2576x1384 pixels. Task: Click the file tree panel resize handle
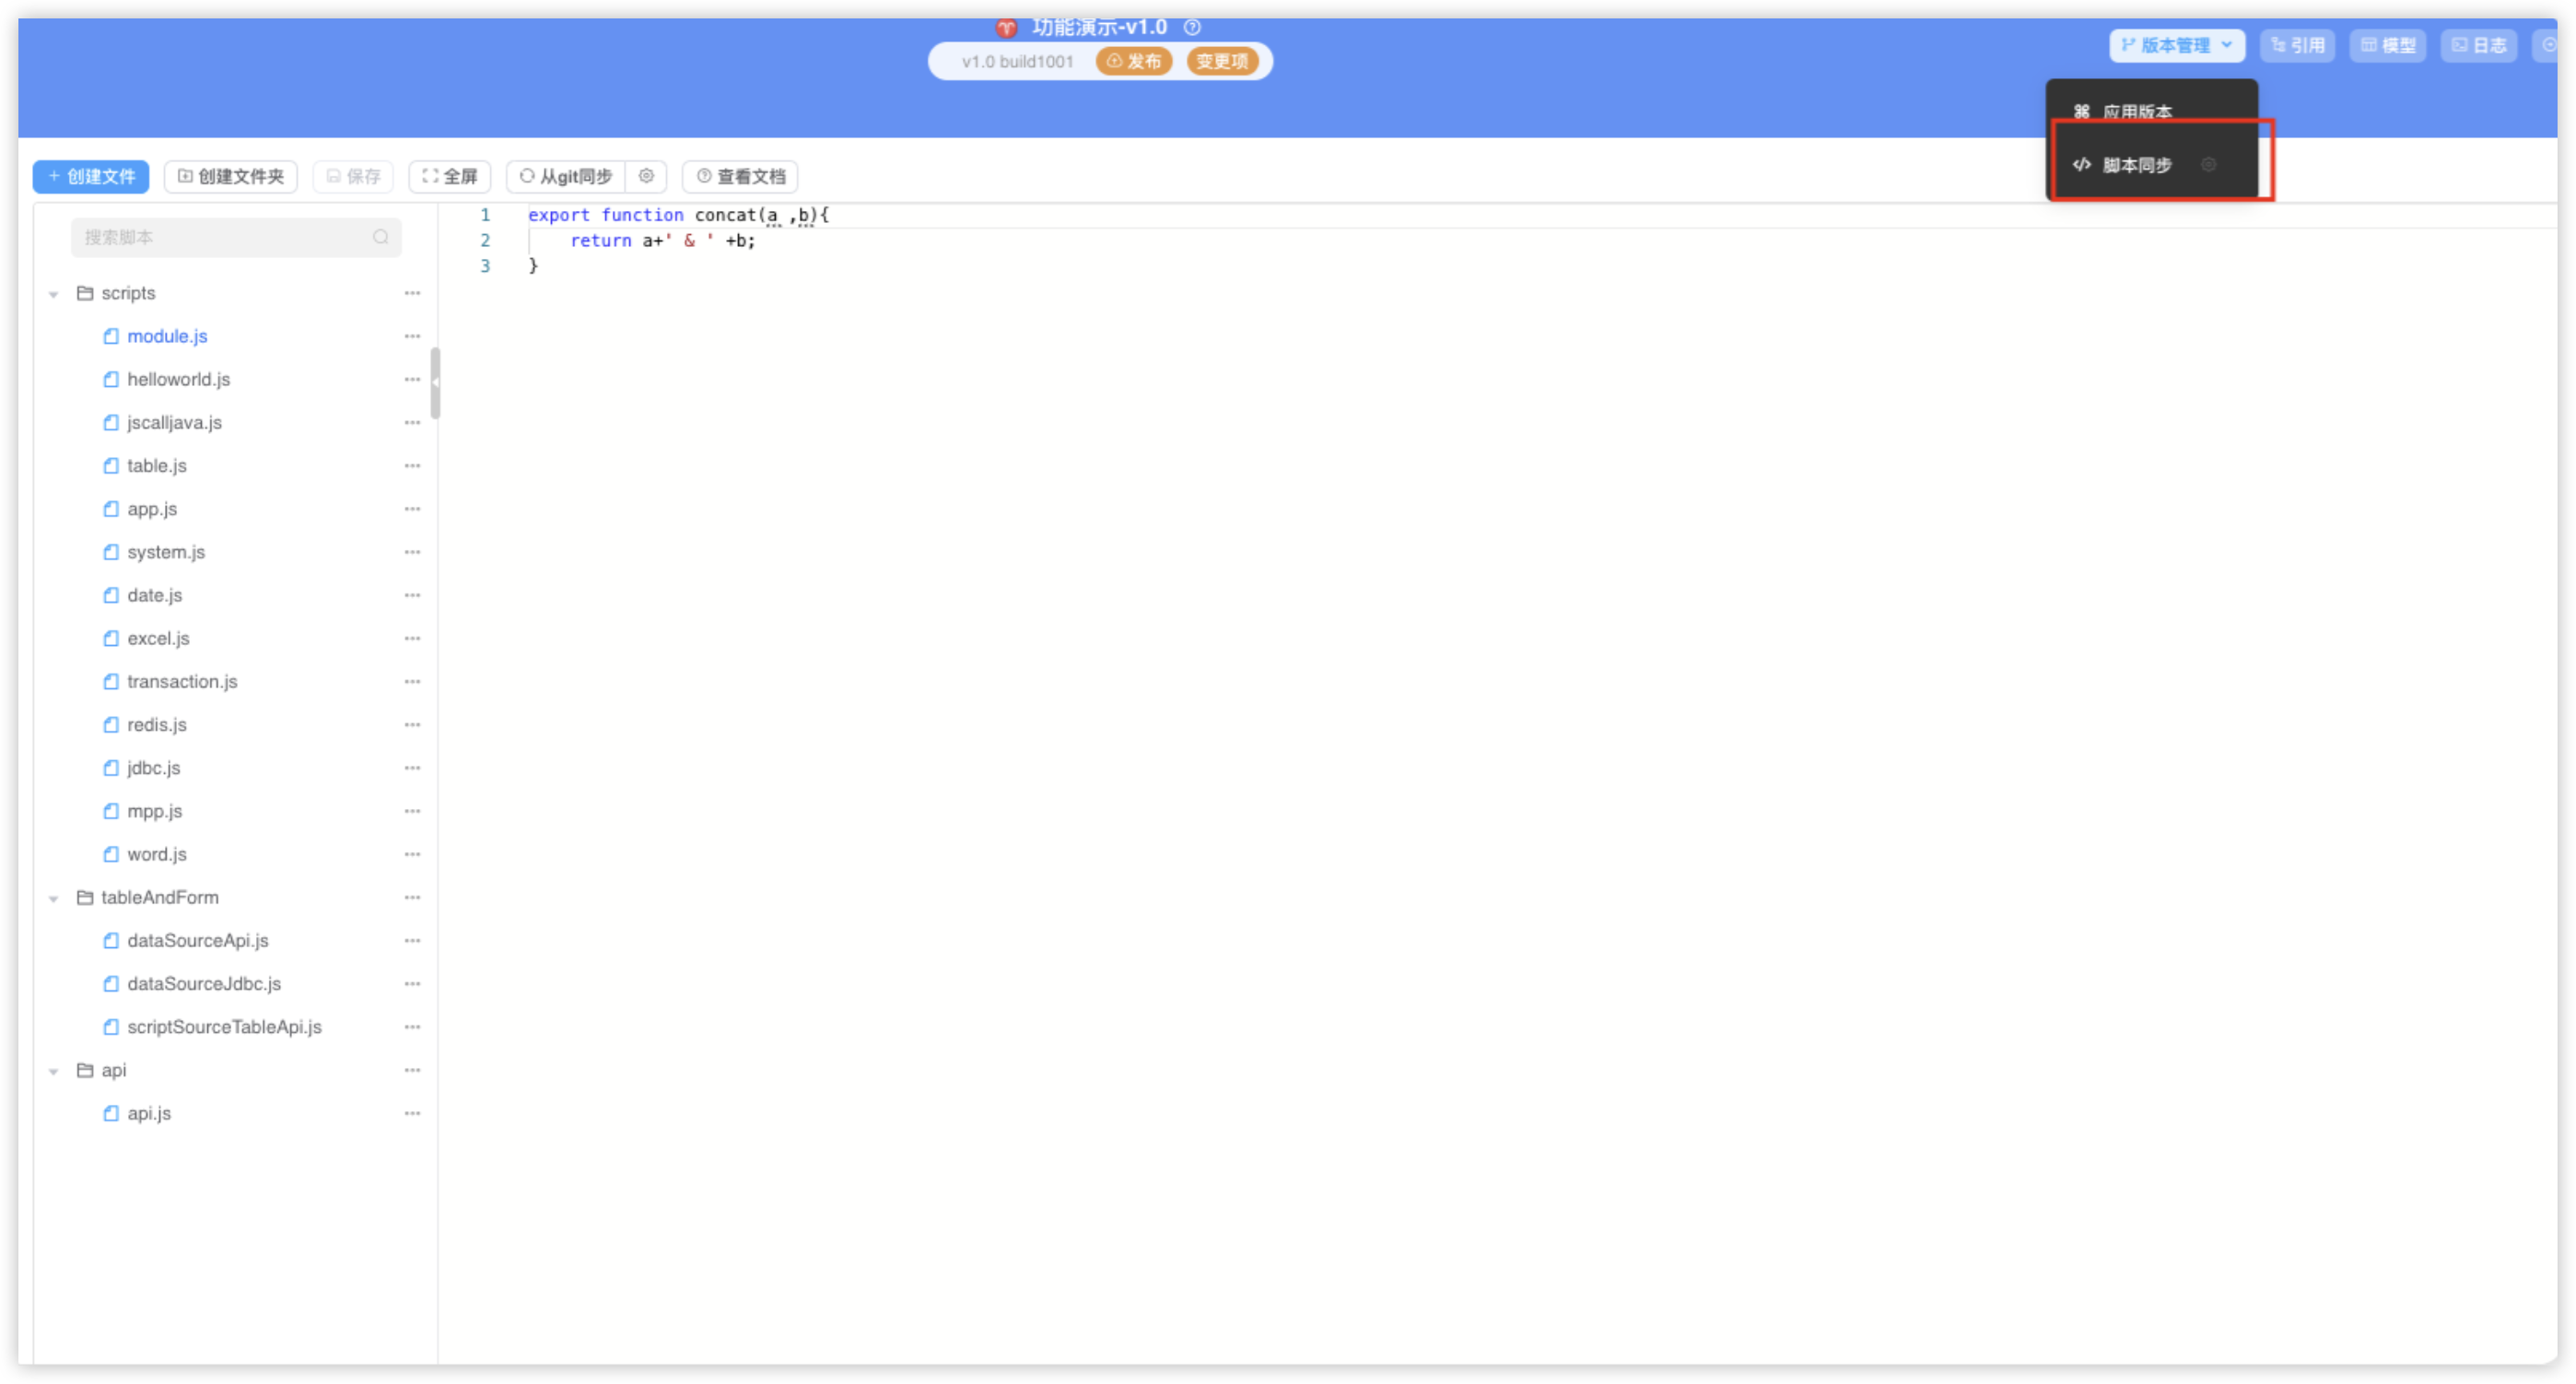click(435, 382)
